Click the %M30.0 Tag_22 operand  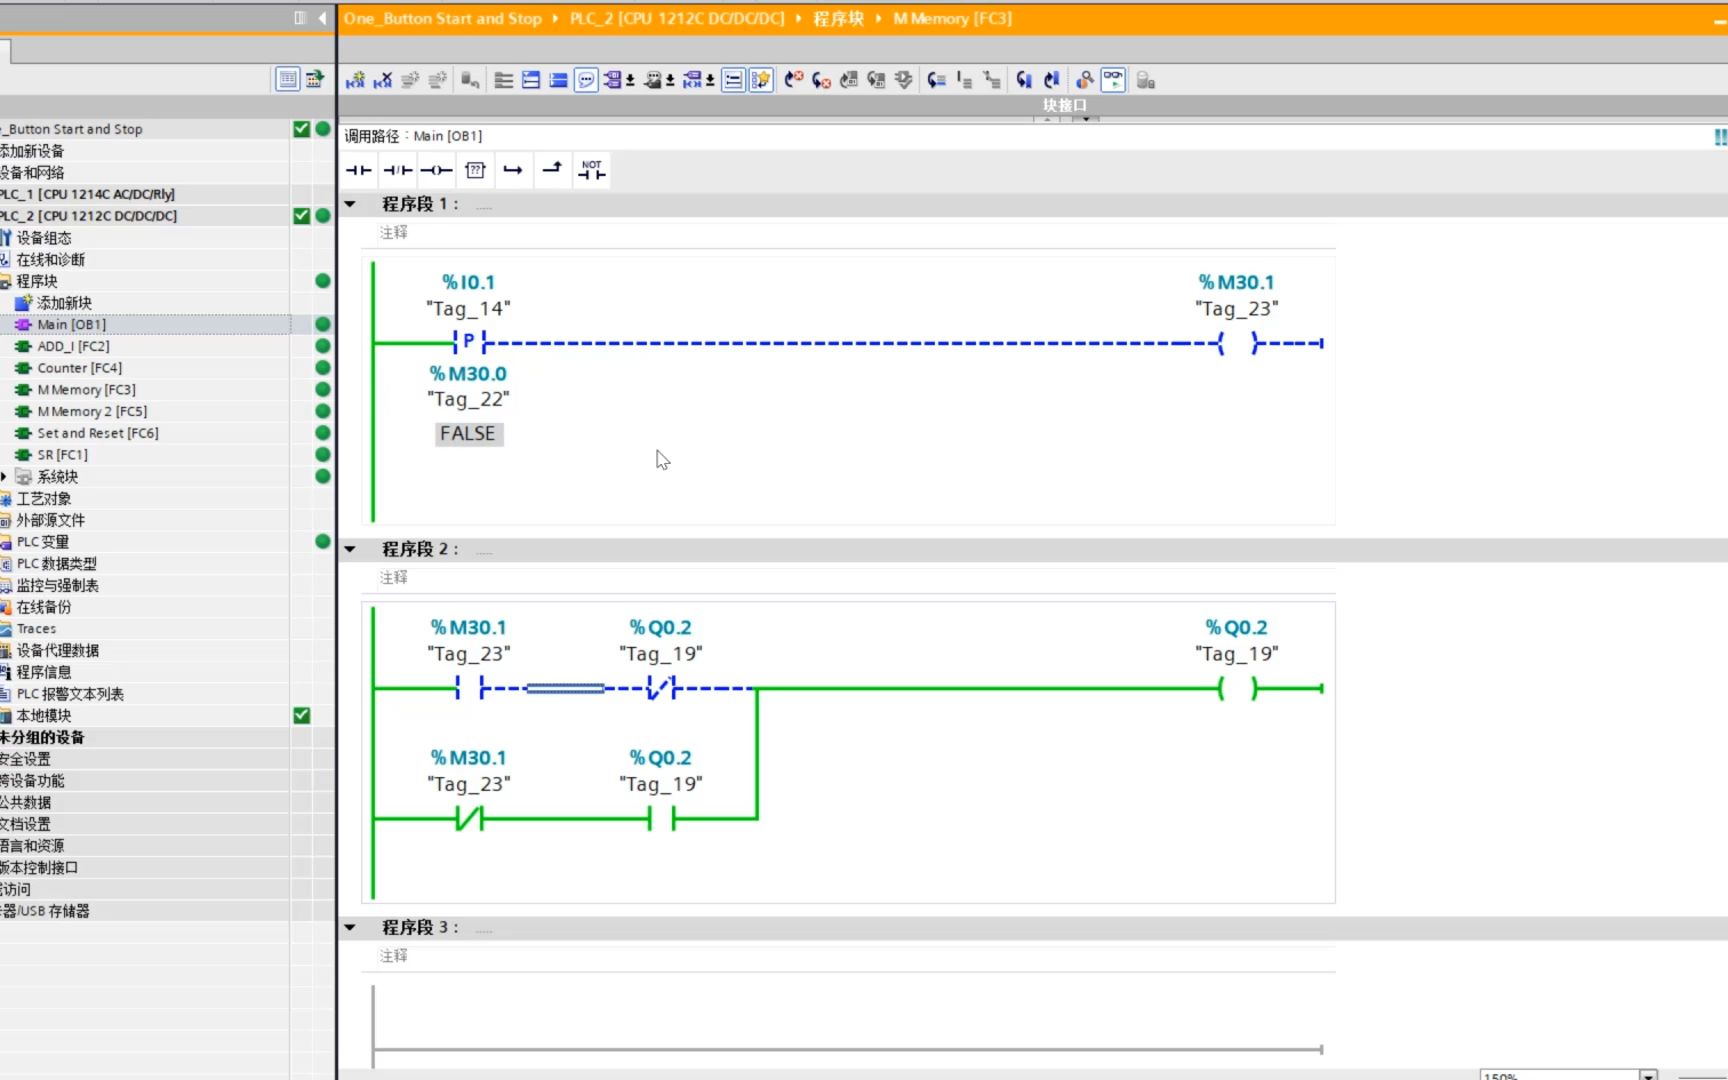(468, 386)
